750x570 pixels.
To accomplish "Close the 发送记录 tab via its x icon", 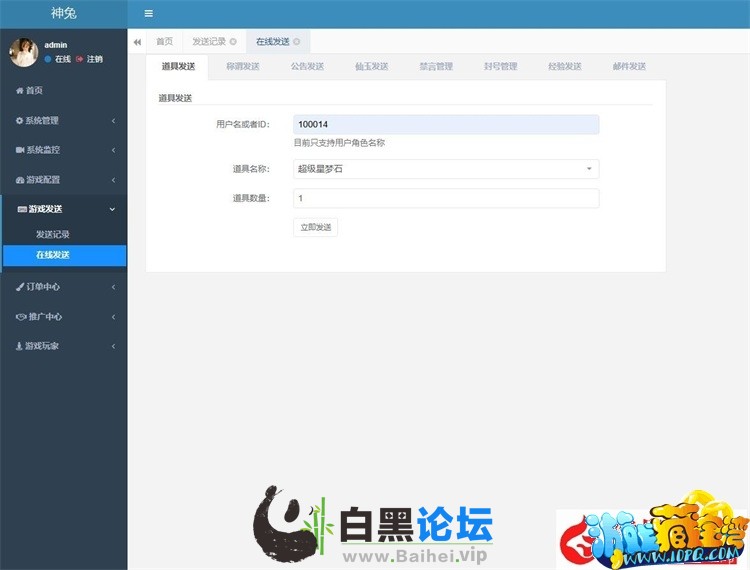I will (233, 42).
